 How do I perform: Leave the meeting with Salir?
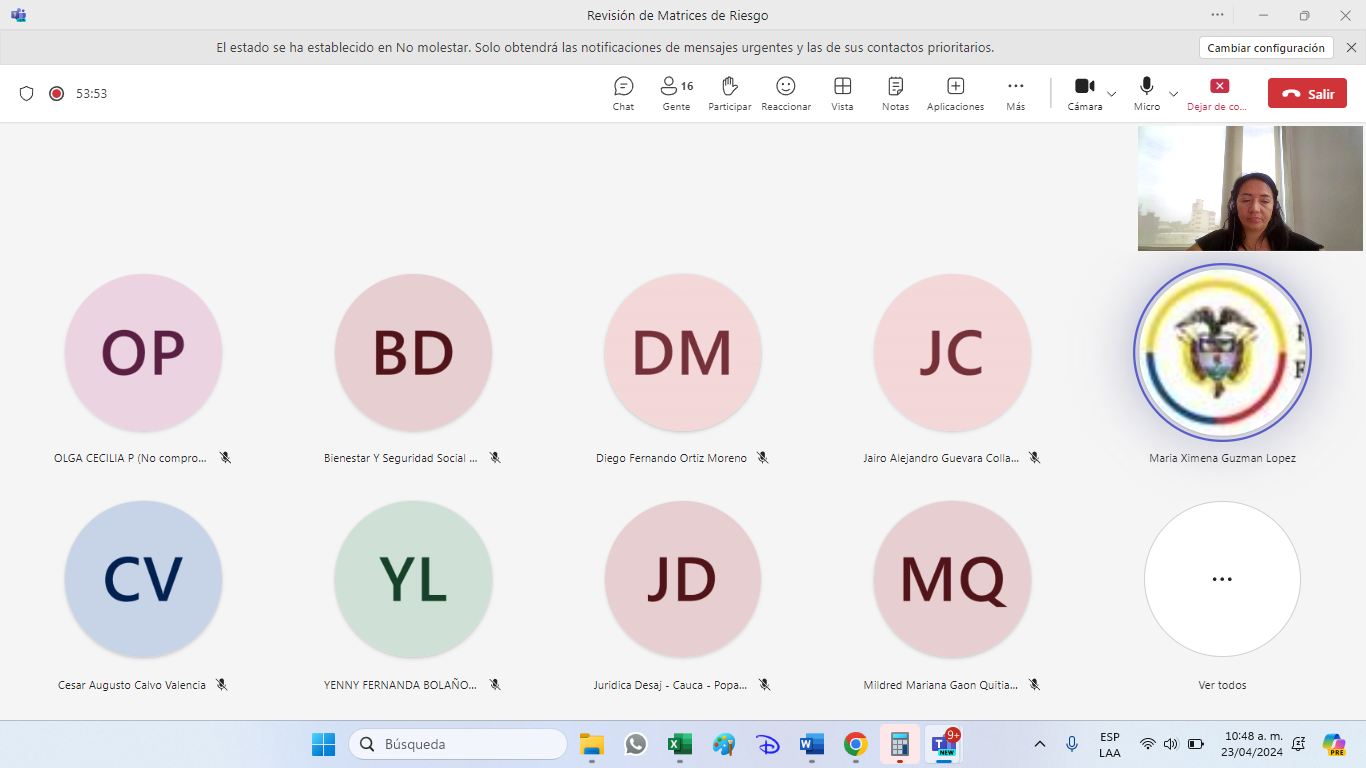tap(1307, 93)
